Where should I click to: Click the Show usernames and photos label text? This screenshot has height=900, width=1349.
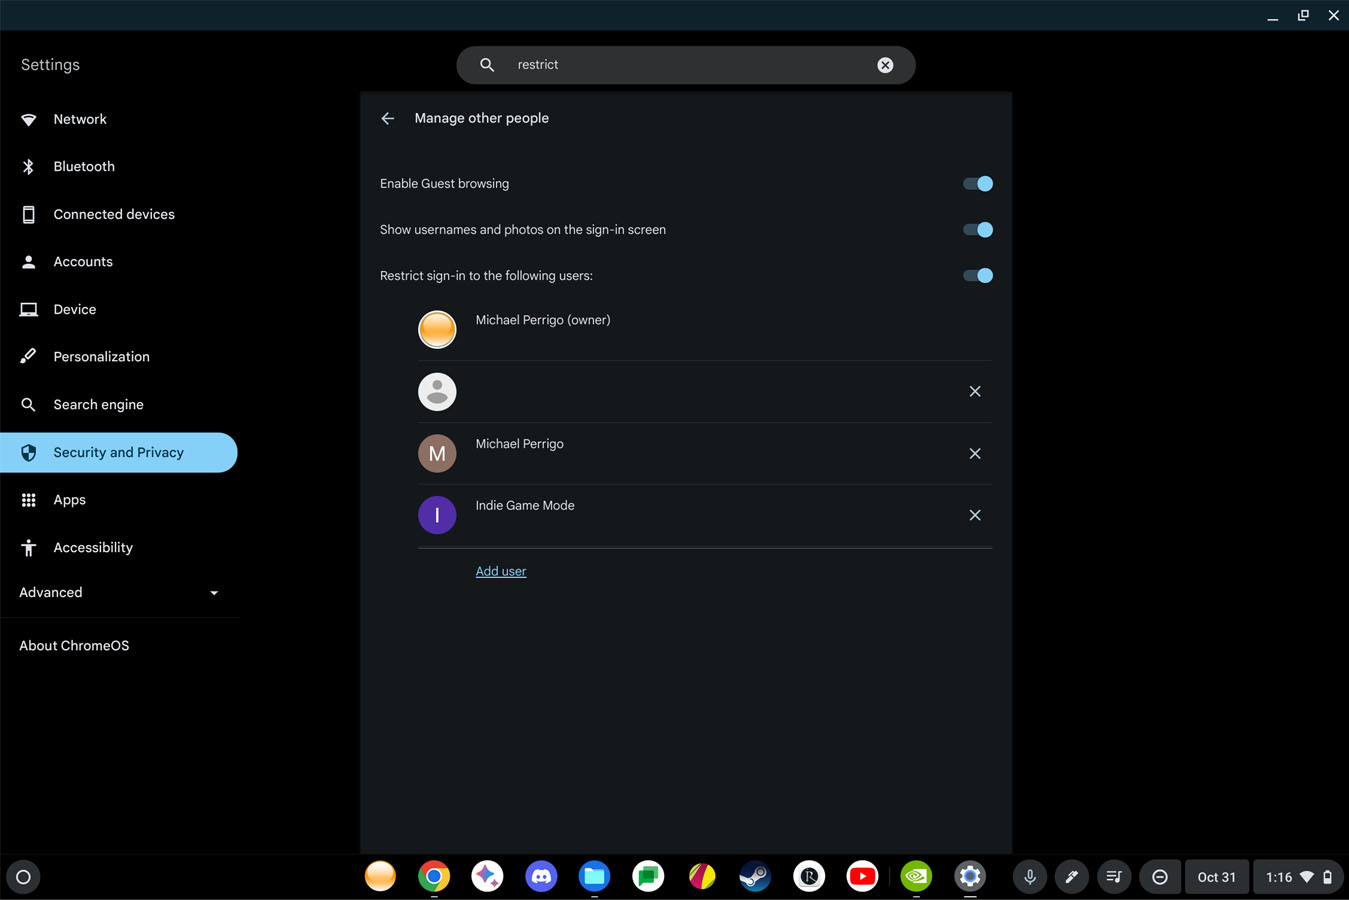coord(523,230)
